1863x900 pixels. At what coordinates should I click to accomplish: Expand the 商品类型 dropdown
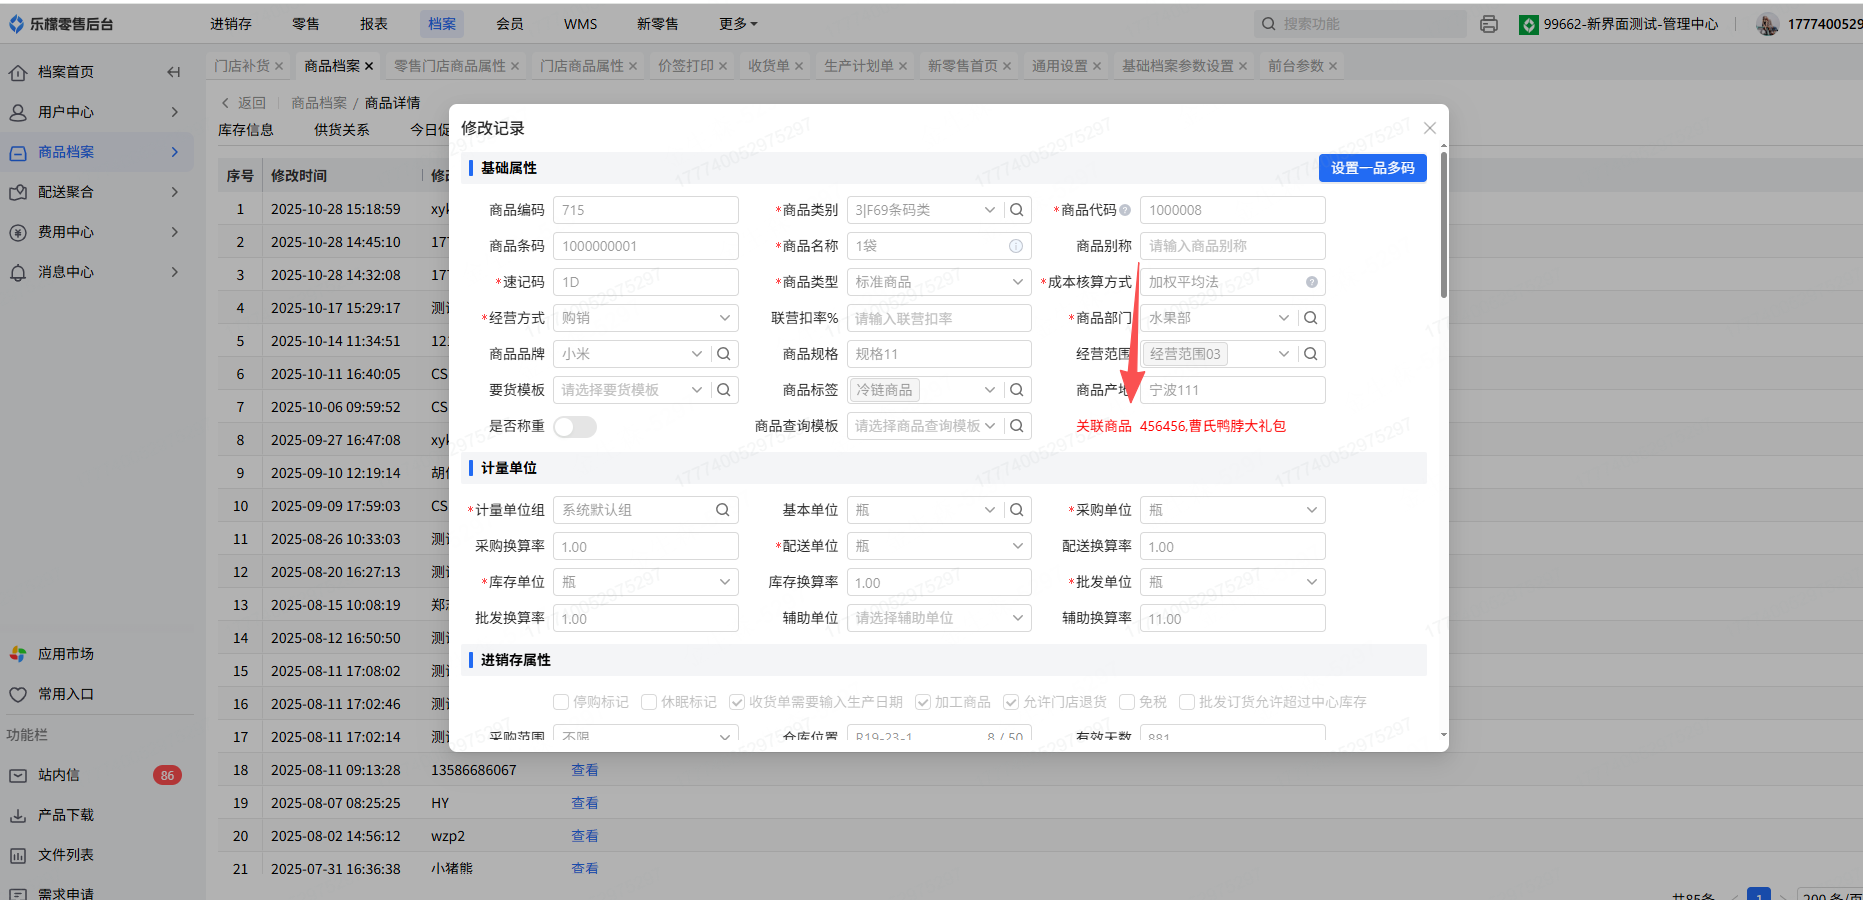tap(938, 282)
